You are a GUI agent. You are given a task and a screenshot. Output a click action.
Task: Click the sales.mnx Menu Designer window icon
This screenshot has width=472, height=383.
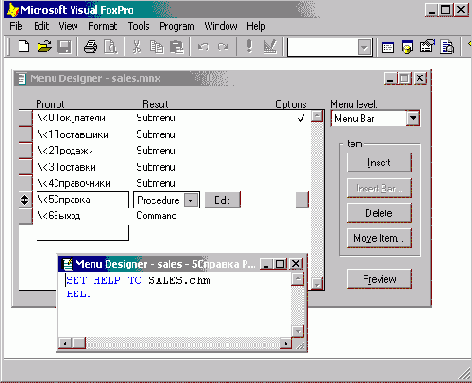(x=22, y=79)
